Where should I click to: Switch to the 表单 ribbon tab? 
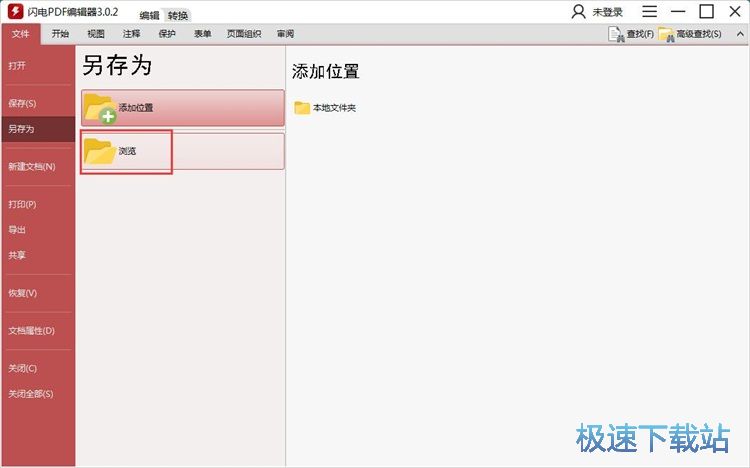[203, 34]
